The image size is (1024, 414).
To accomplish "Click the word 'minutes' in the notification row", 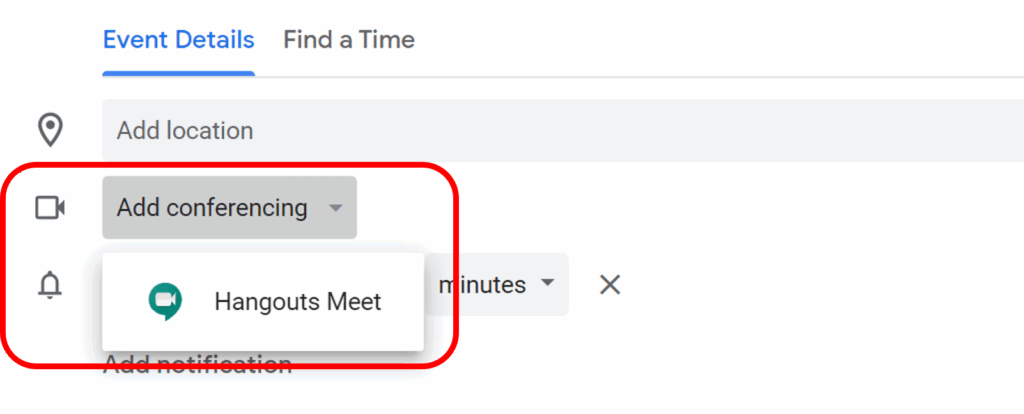I will (483, 285).
